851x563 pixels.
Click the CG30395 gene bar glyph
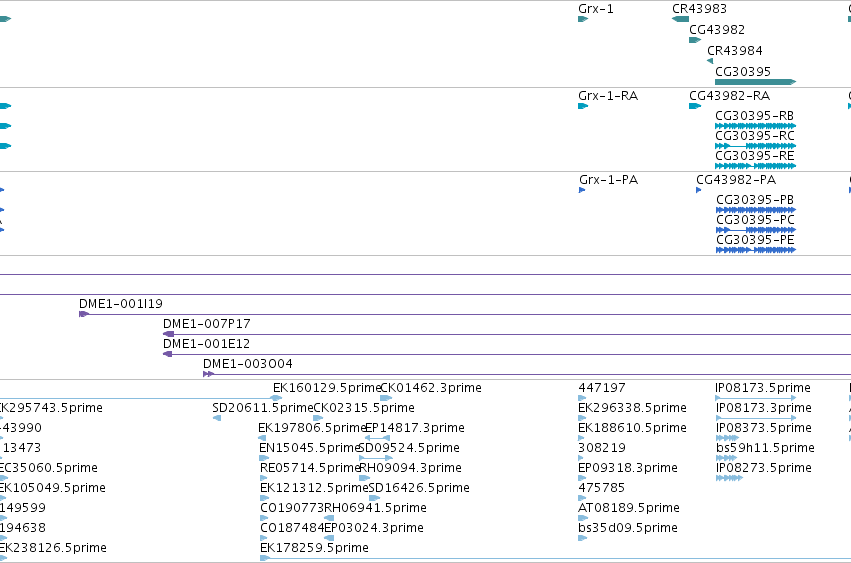pyautogui.click(x=755, y=82)
